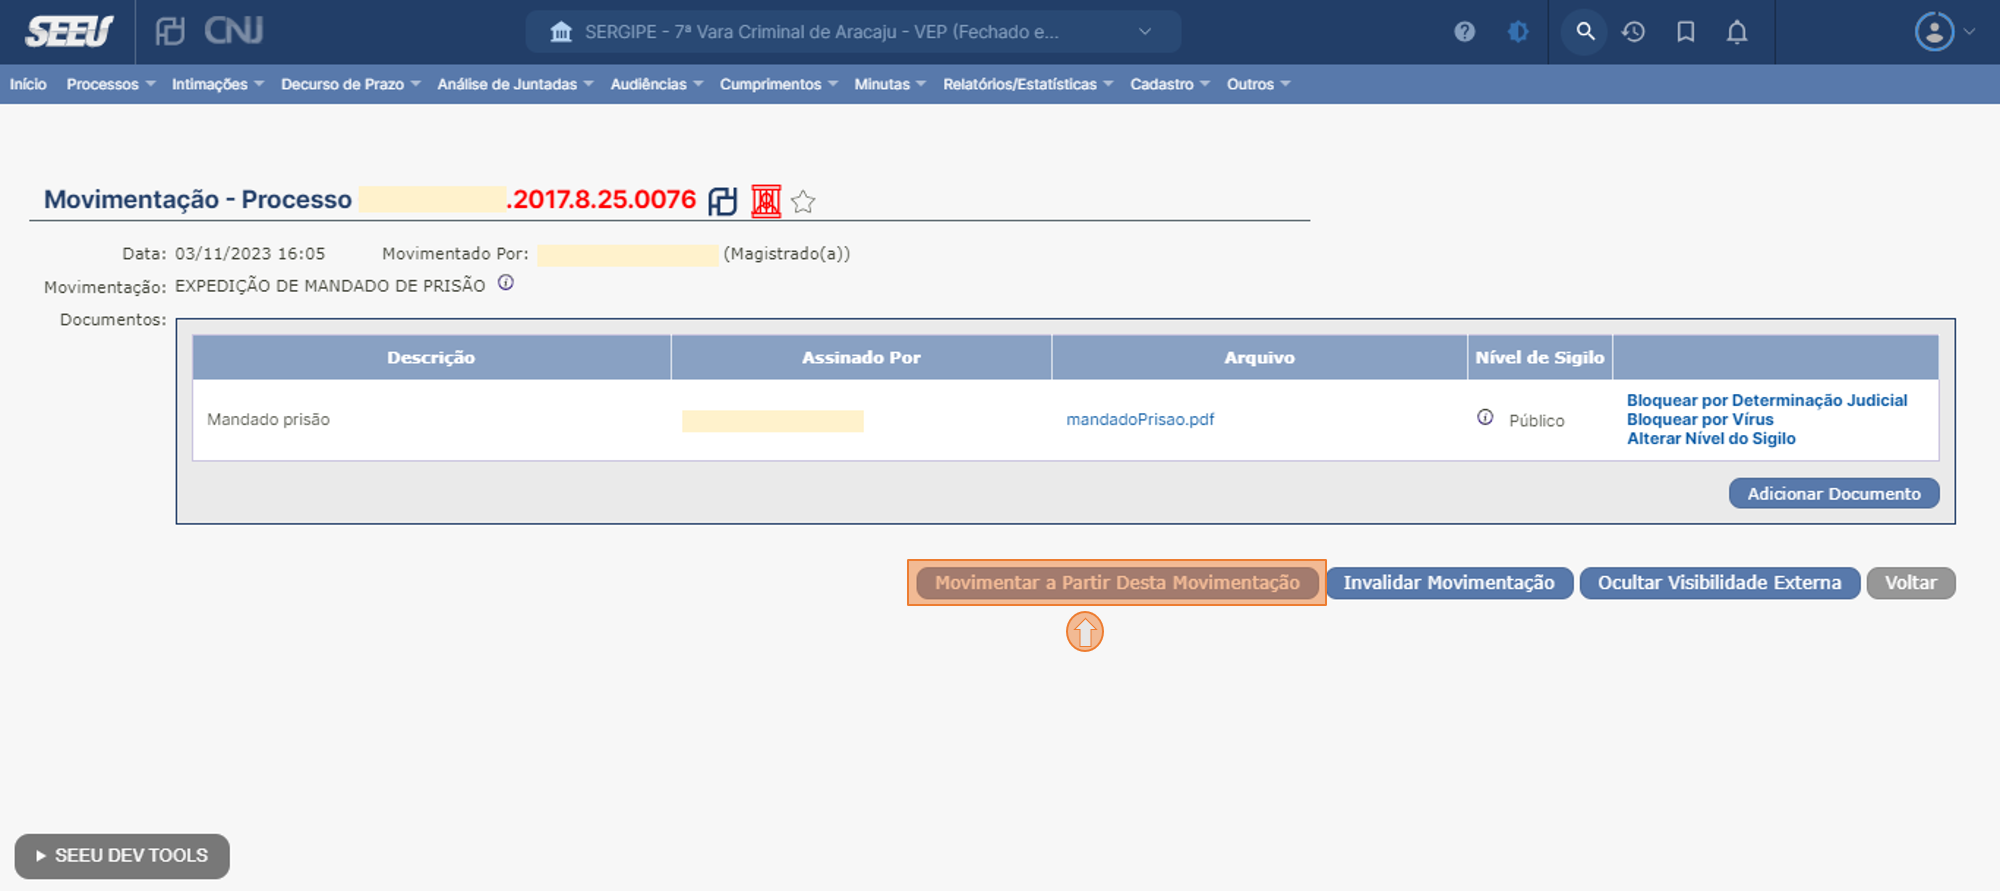
Task: Click the Público secrecy level text
Action: tap(1536, 421)
